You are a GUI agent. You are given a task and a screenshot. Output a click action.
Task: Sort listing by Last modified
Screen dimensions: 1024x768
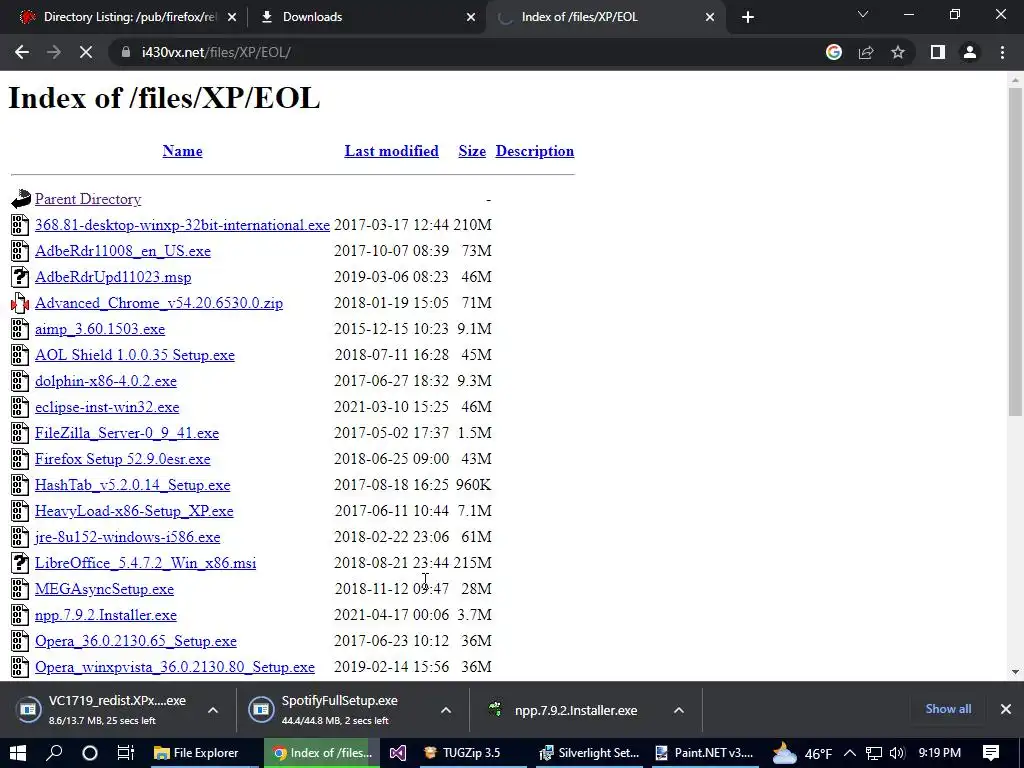[392, 151]
